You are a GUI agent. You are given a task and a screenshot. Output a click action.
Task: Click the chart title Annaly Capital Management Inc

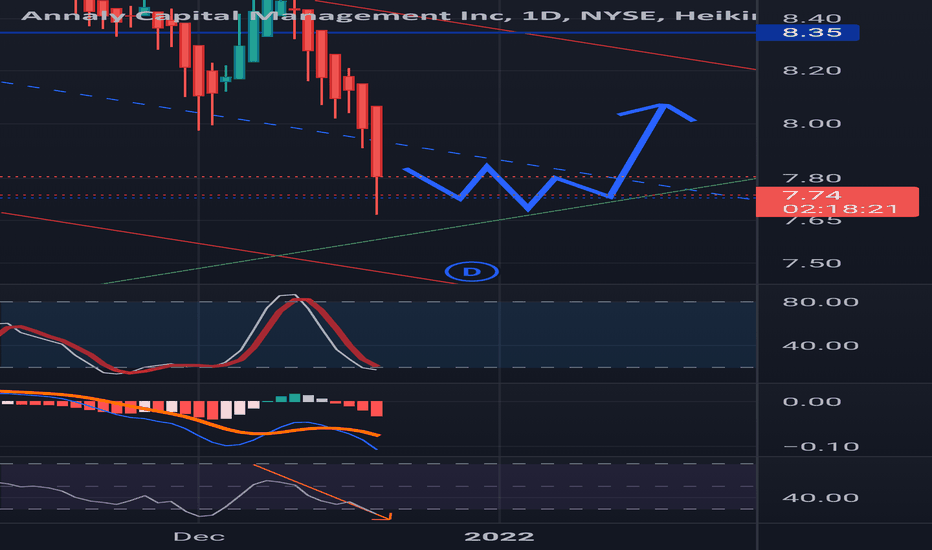266,15
